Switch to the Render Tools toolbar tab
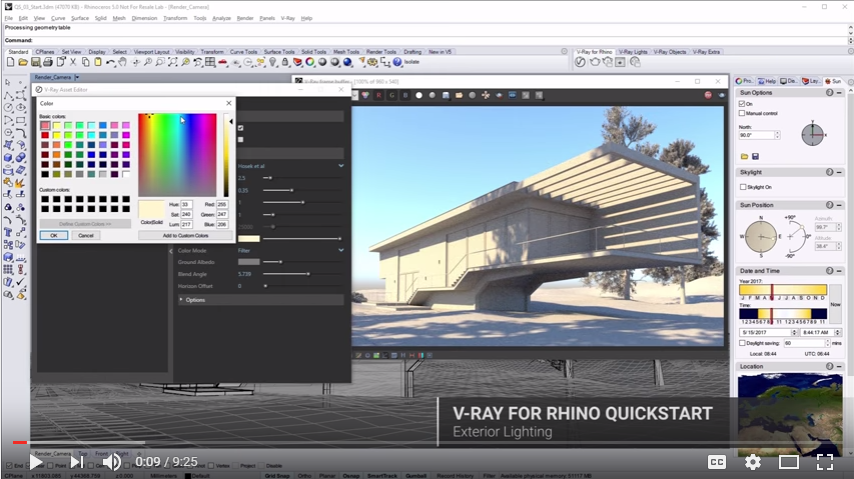The image size is (854, 479). (x=381, y=52)
